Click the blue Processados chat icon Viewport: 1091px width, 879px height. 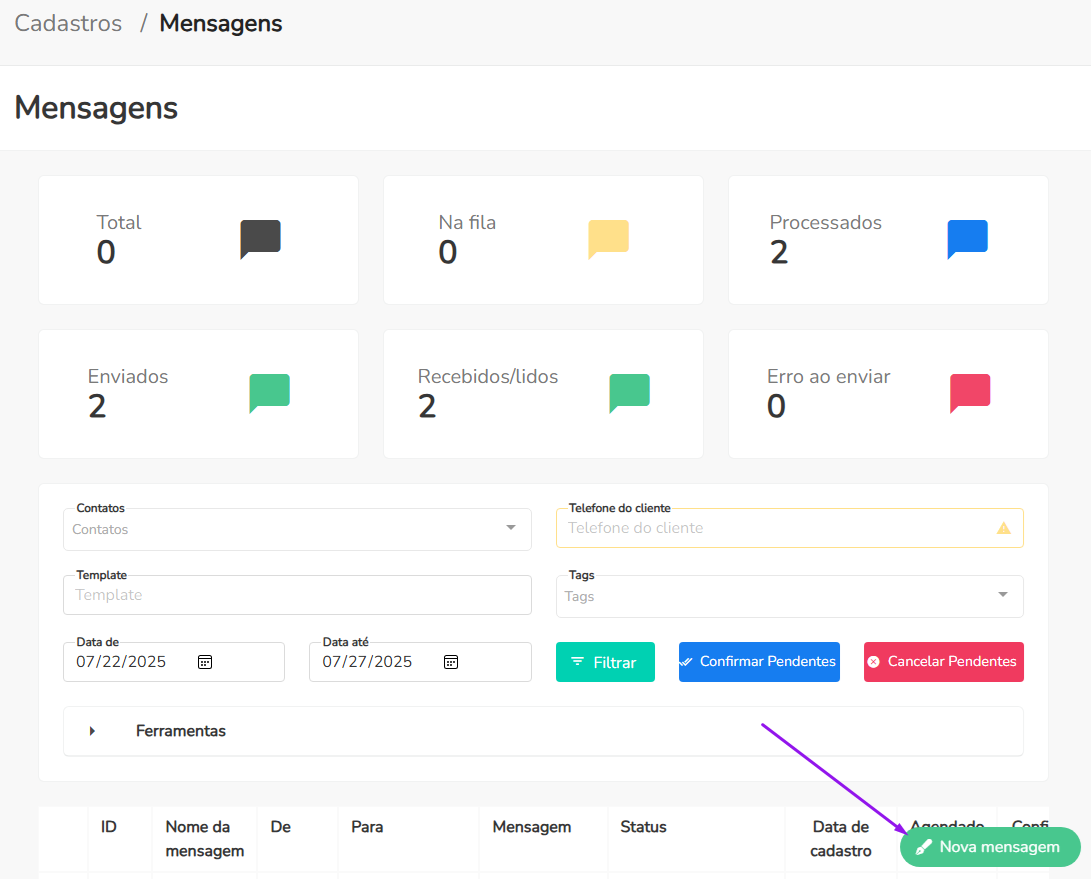click(x=967, y=239)
